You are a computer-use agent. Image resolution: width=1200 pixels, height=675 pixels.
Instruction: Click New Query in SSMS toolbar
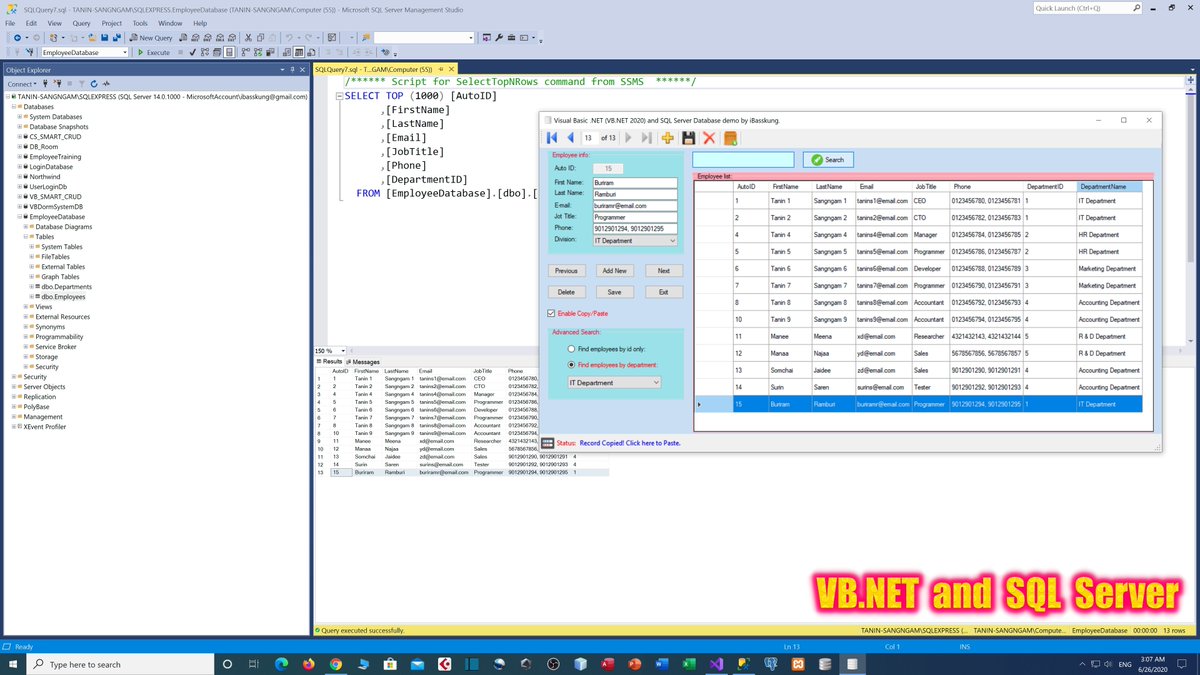[x=150, y=37]
